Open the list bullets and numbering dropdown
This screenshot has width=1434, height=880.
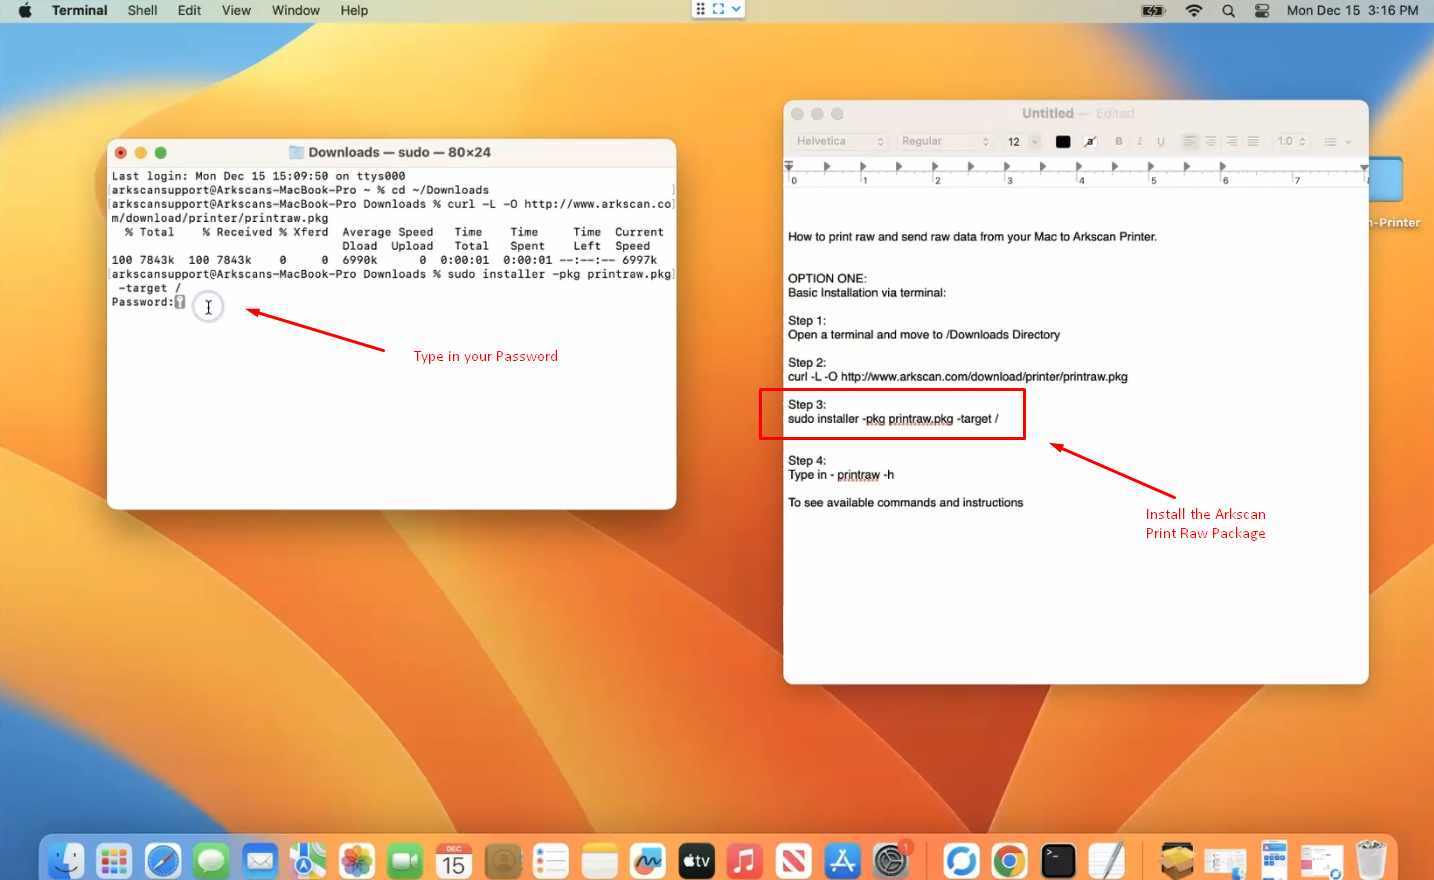pyautogui.click(x=1338, y=141)
